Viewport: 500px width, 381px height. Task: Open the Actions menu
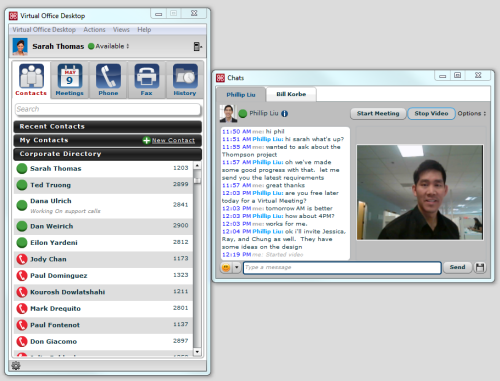pos(94,30)
